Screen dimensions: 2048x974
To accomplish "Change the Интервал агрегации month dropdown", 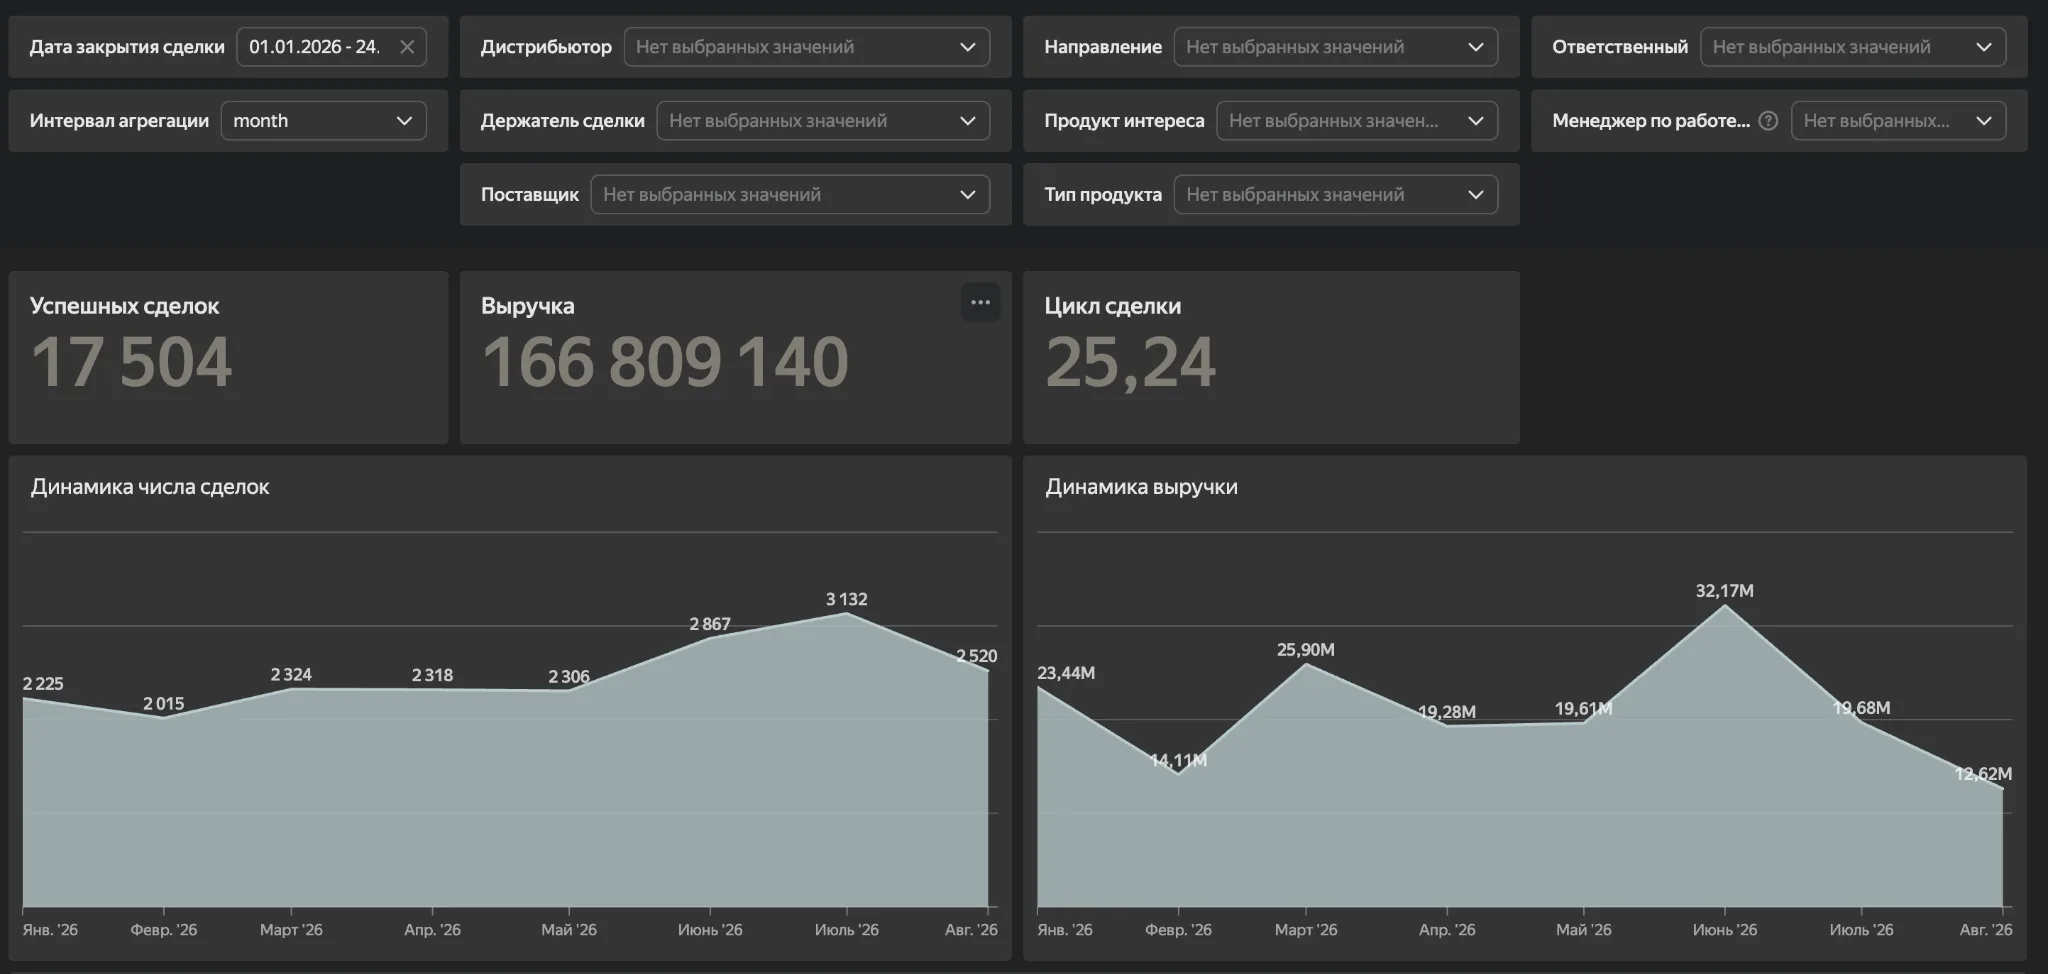I will [x=324, y=121].
